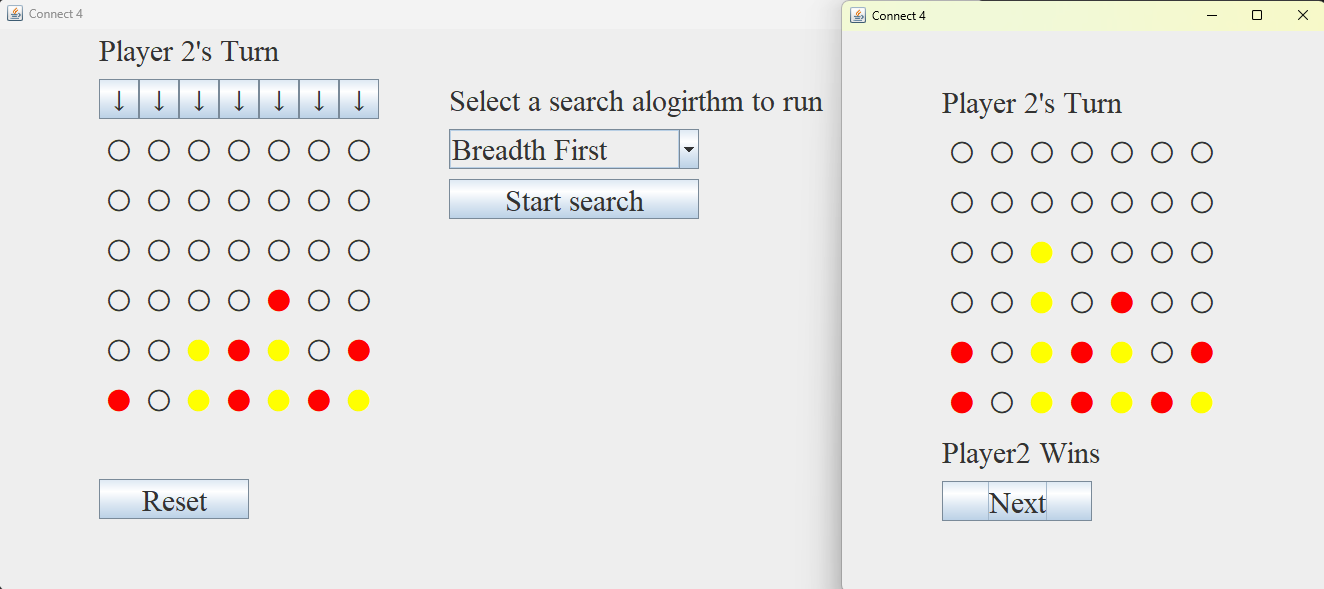Drop a piece via the sixth column arrow
Image resolution: width=1324 pixels, height=589 pixels.
click(319, 99)
